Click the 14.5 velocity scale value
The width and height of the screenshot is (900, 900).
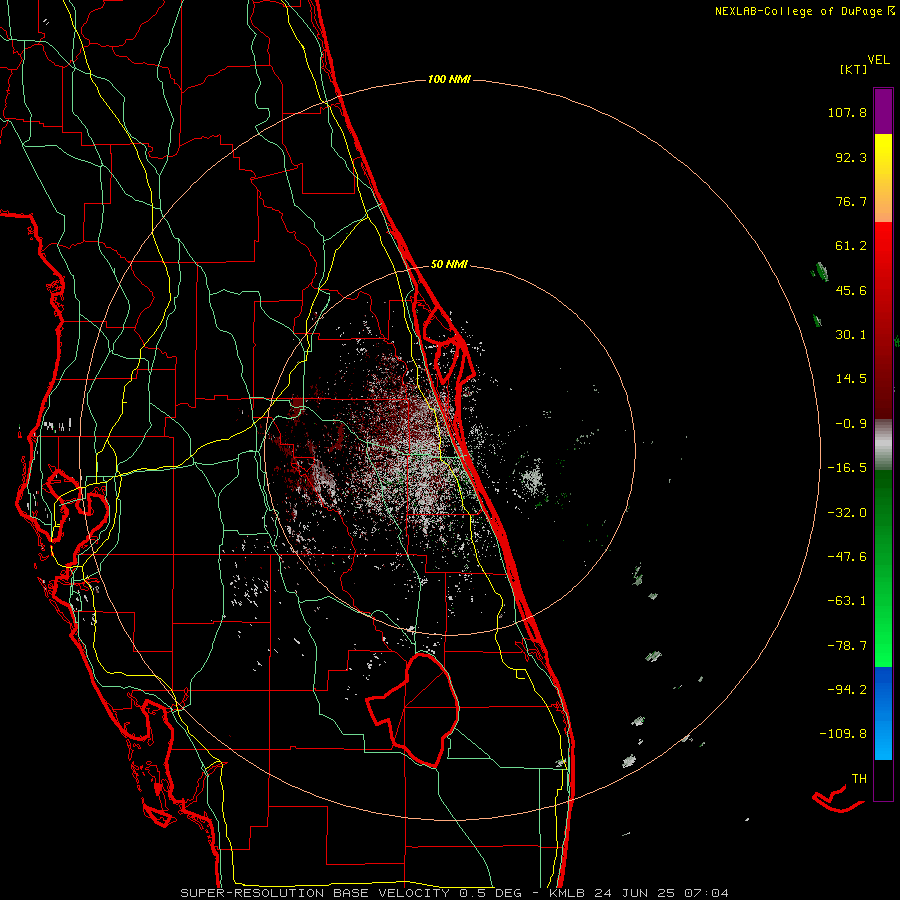tap(851, 379)
